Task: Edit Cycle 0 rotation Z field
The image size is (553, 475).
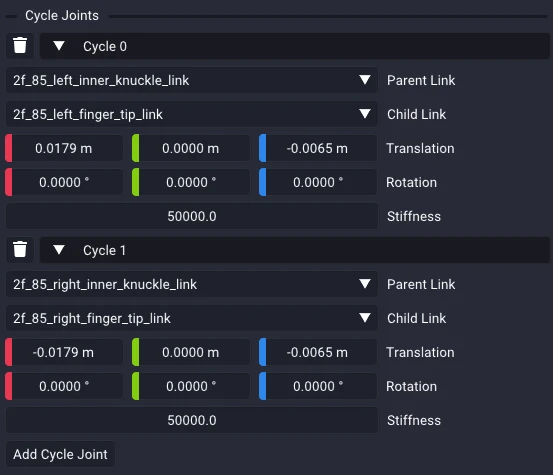Action: tap(318, 182)
